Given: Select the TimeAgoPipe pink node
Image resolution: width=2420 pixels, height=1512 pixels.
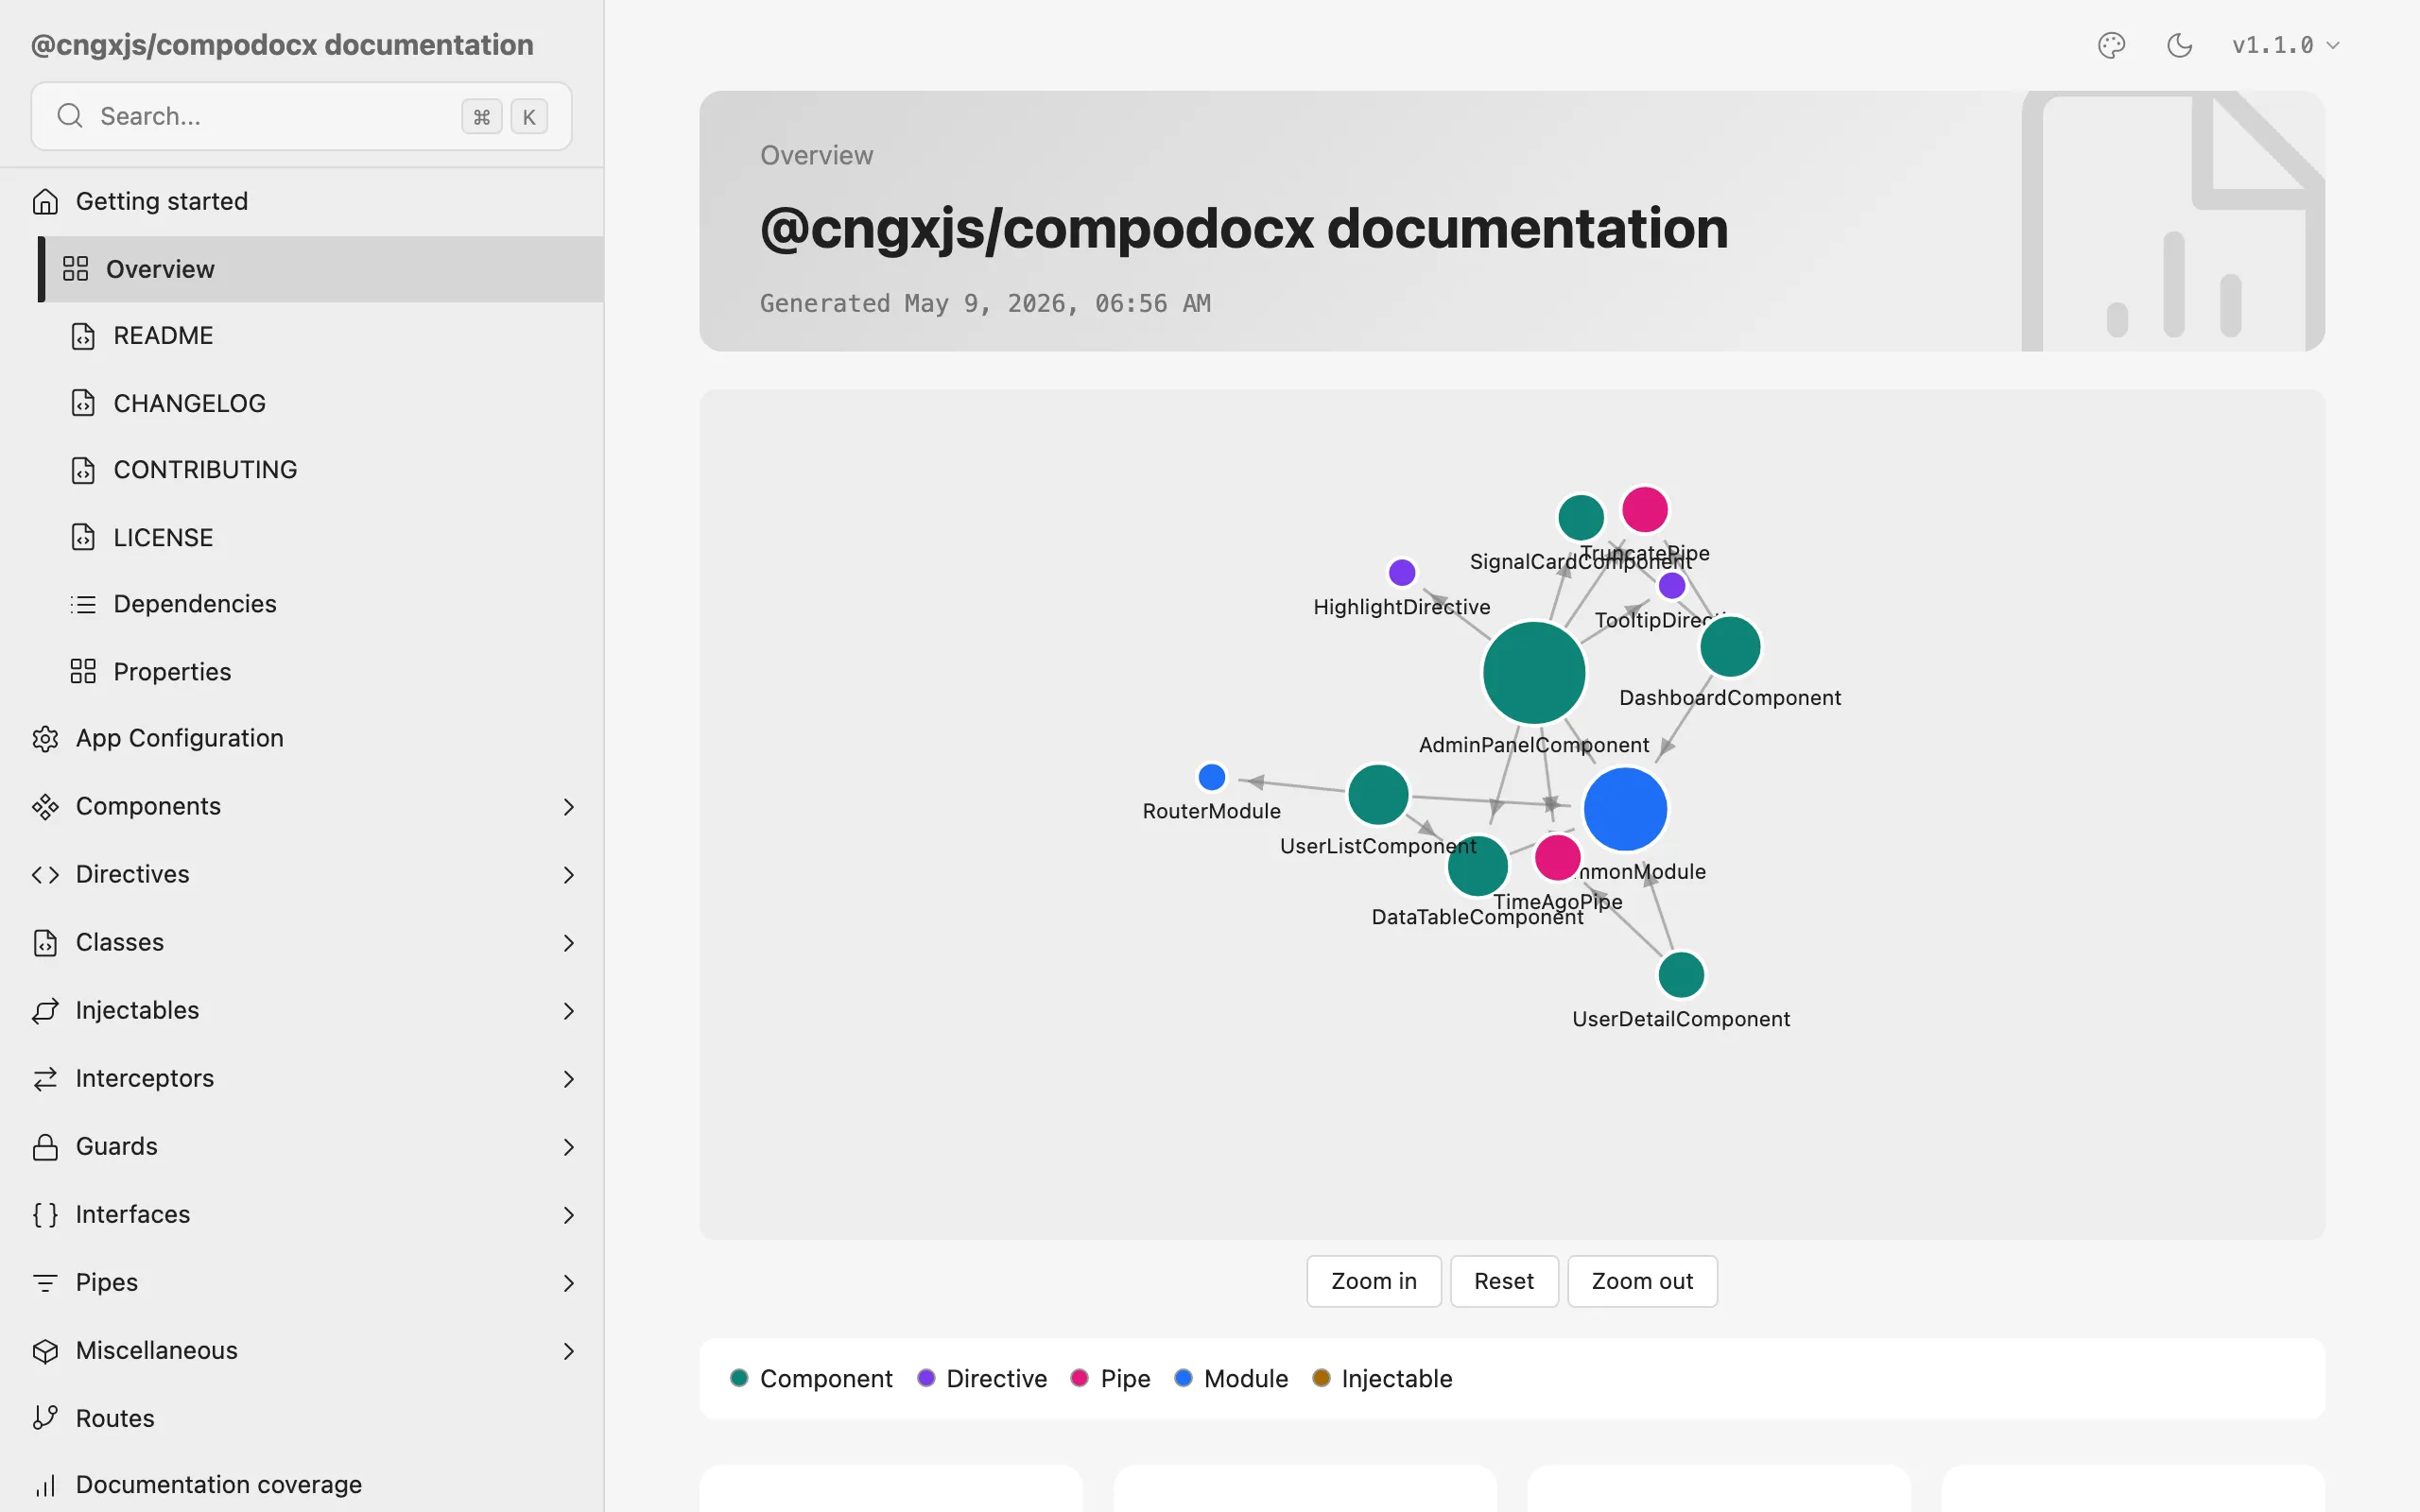Looking at the screenshot, I should [x=1557, y=857].
